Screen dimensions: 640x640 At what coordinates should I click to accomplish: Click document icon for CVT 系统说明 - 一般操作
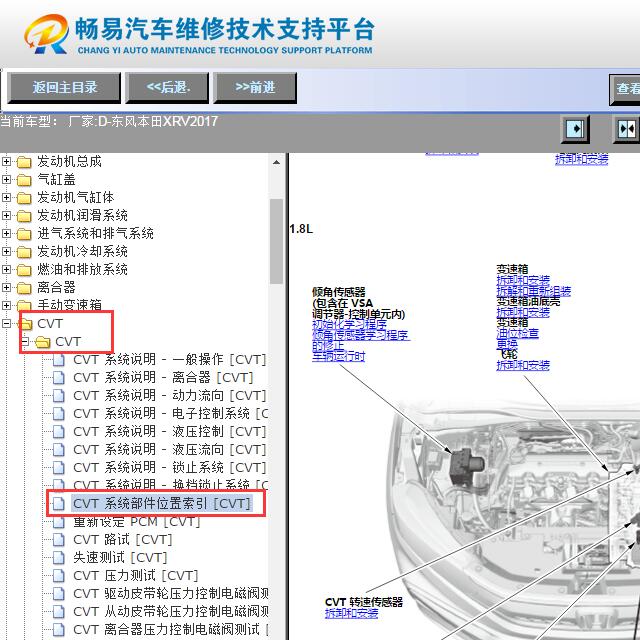[59, 360]
